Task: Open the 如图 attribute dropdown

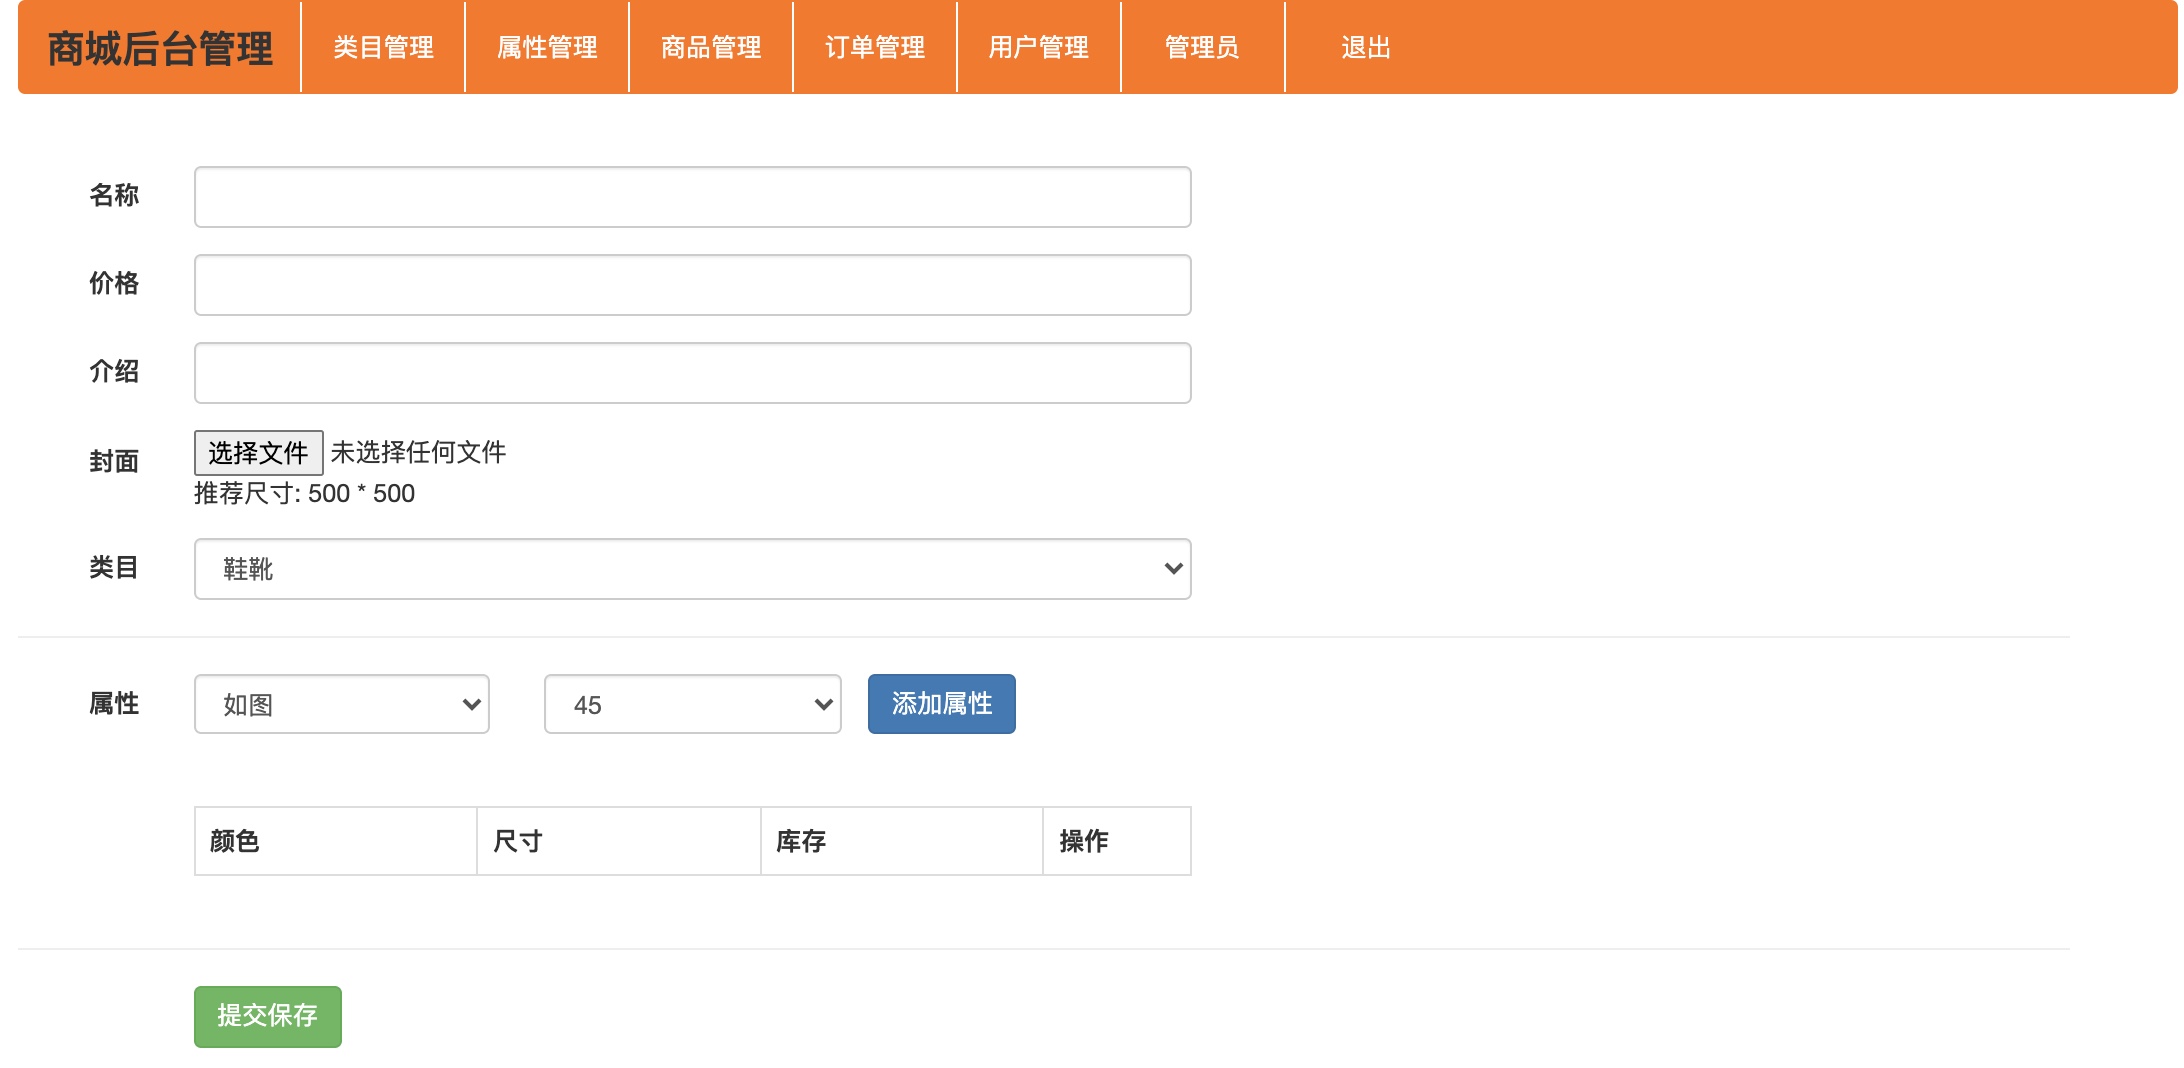Action: click(x=341, y=704)
